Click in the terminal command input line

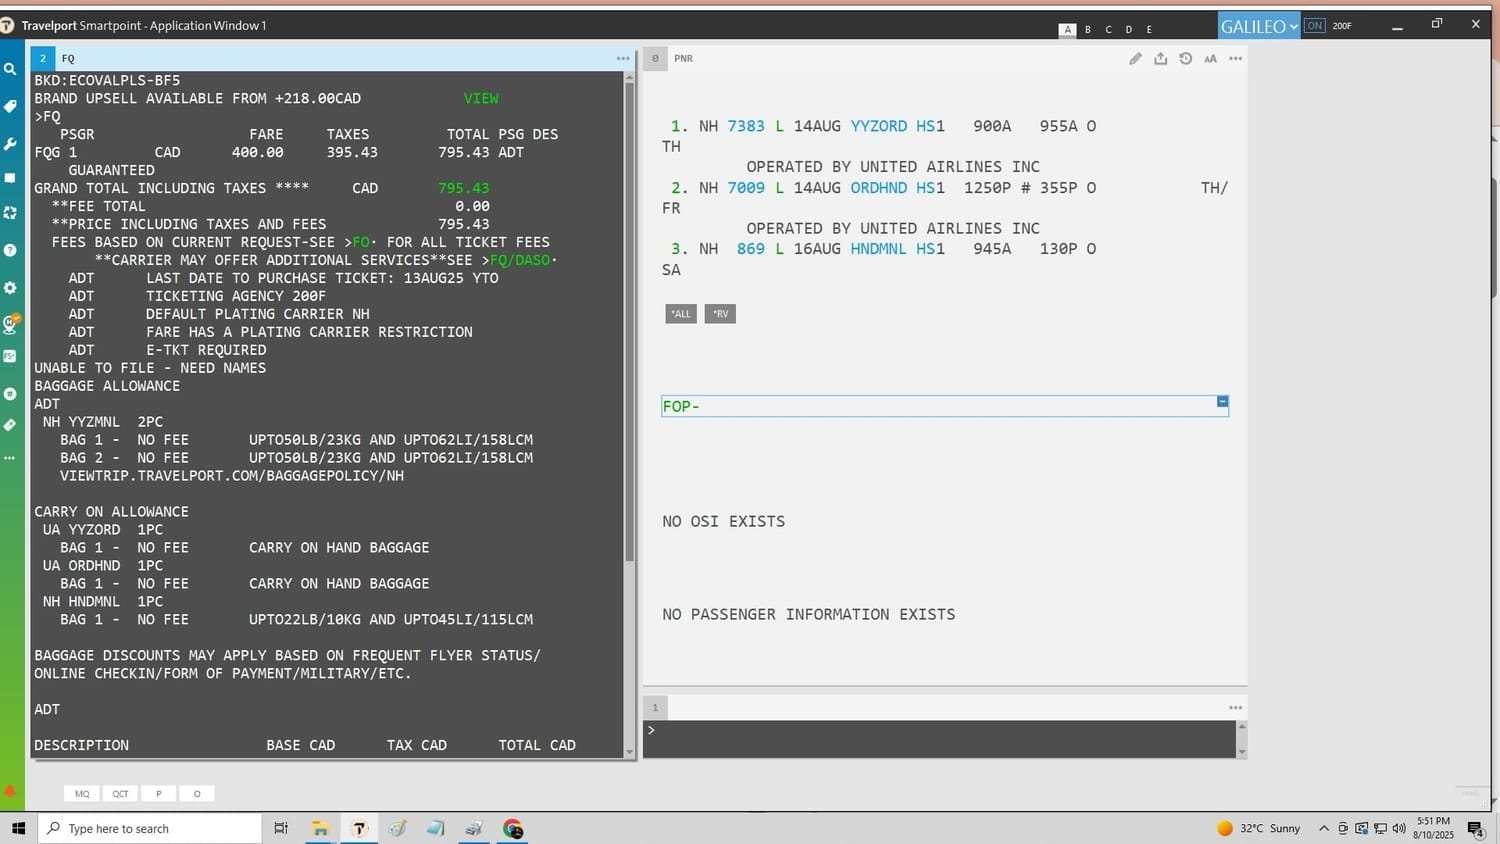pos(940,739)
